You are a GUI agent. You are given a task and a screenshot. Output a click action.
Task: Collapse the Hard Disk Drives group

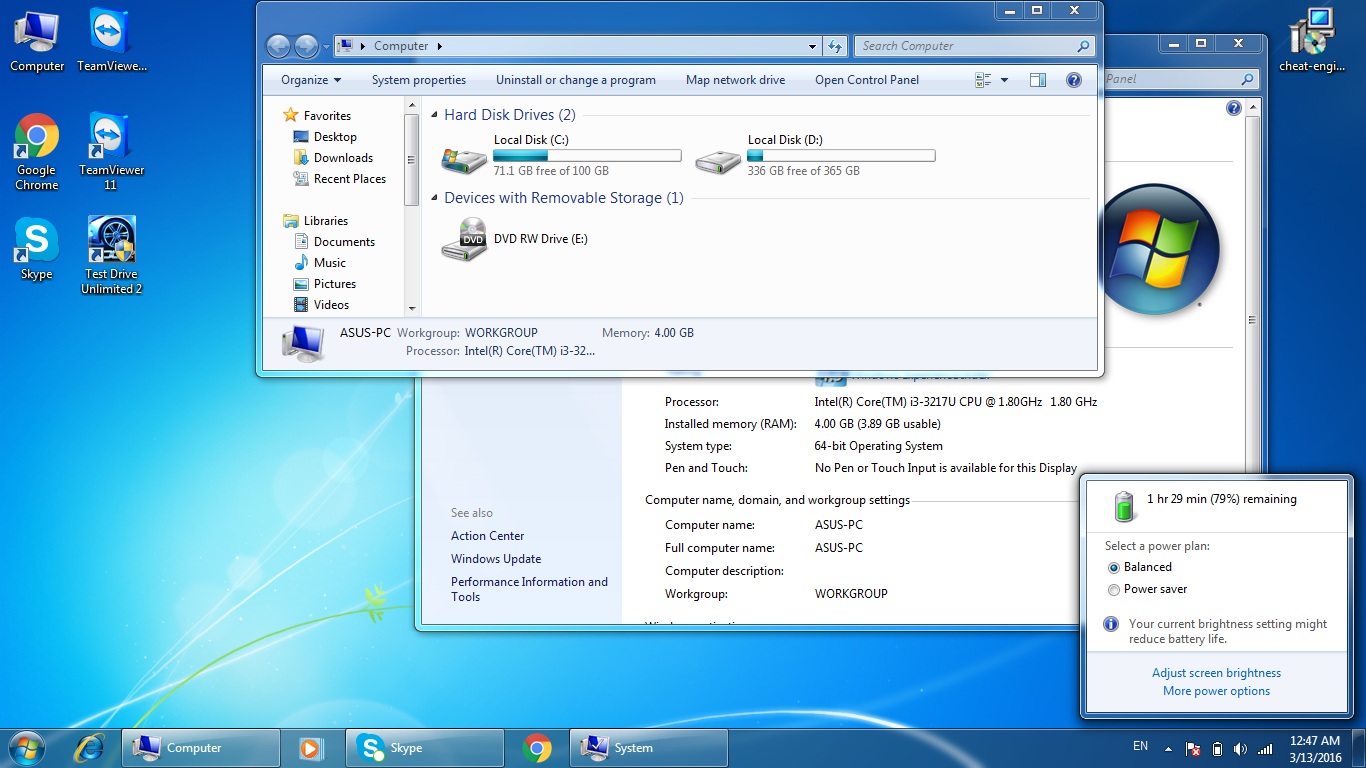click(x=434, y=115)
